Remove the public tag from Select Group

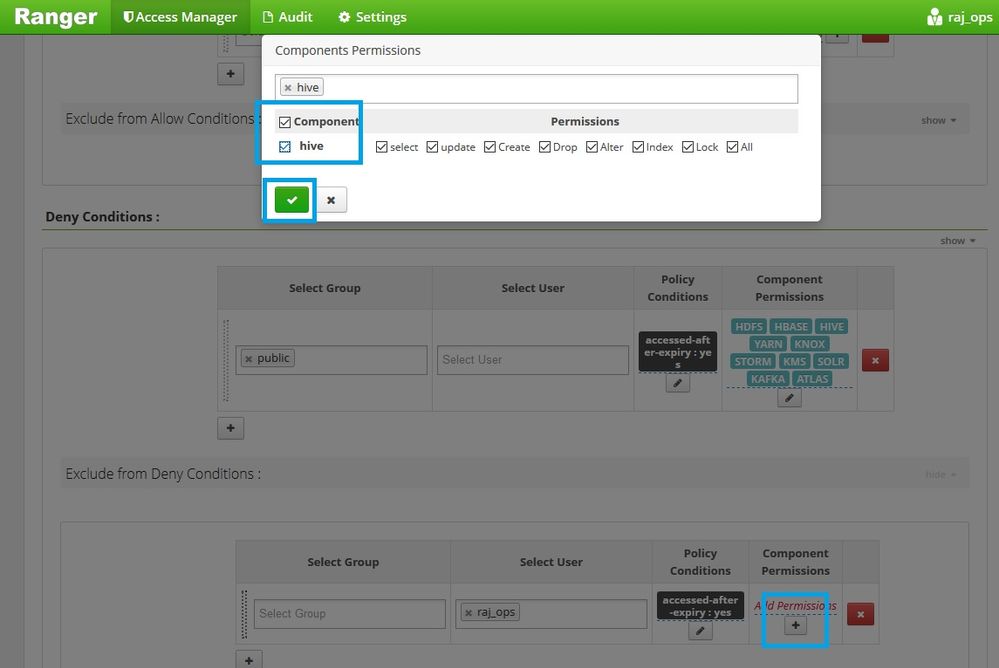[249, 359]
